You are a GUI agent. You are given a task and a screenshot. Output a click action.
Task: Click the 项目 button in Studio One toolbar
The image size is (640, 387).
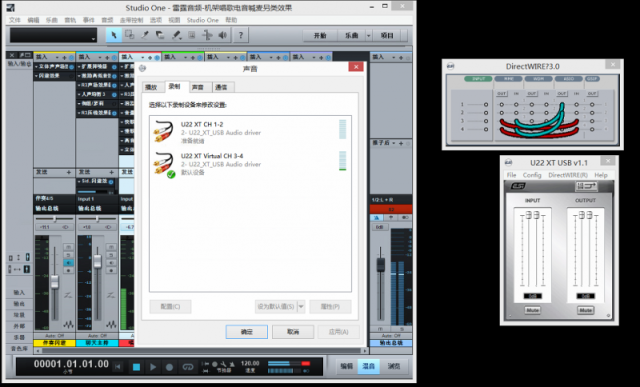point(387,36)
